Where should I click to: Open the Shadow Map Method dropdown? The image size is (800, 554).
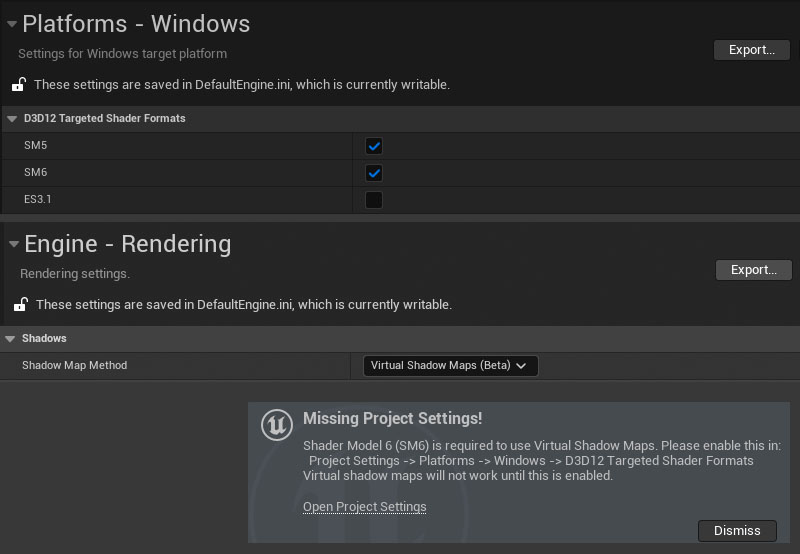coord(451,366)
